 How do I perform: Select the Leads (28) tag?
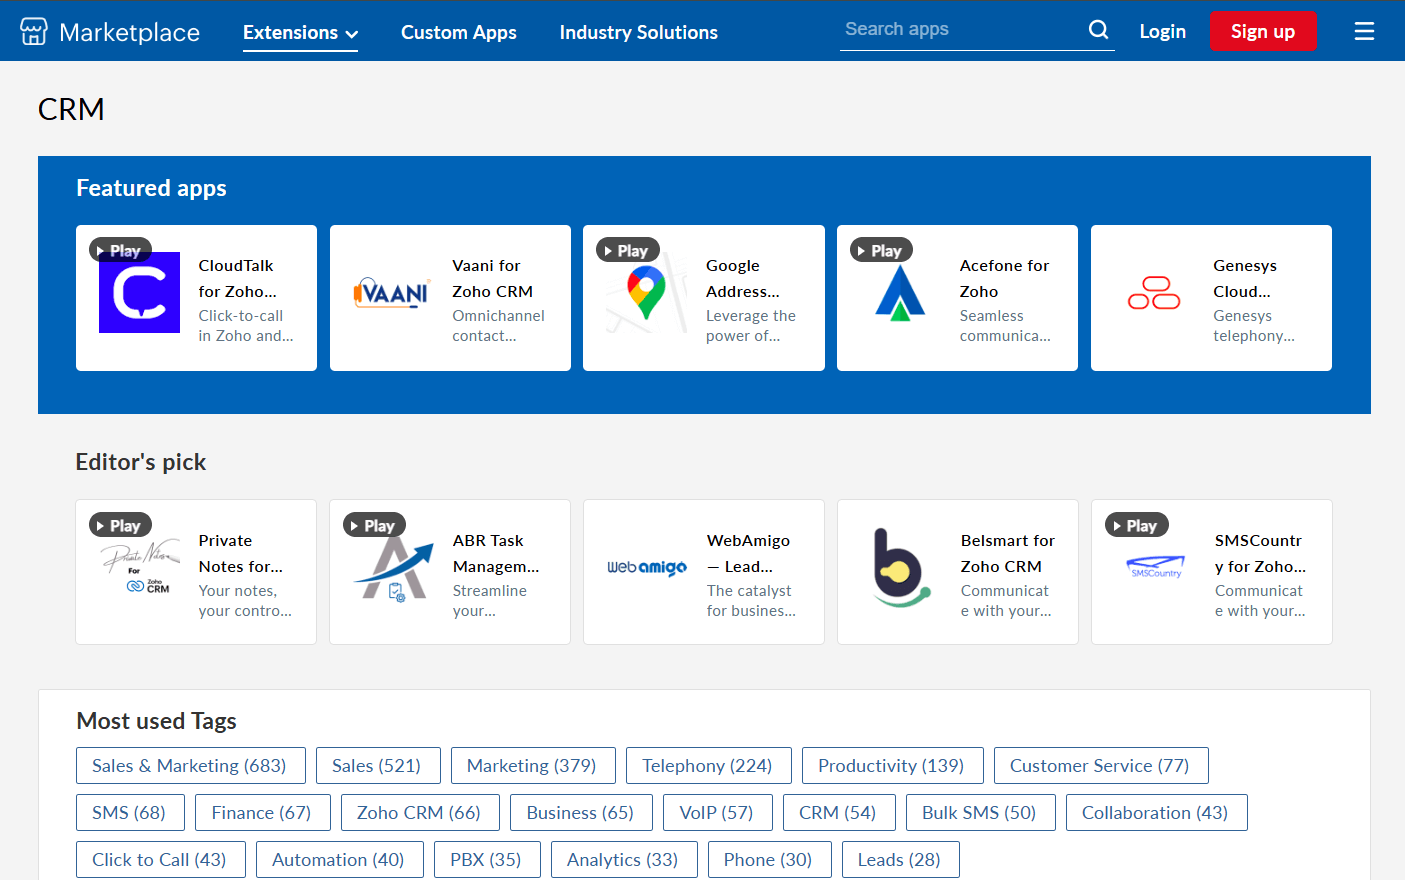[x=900, y=860]
